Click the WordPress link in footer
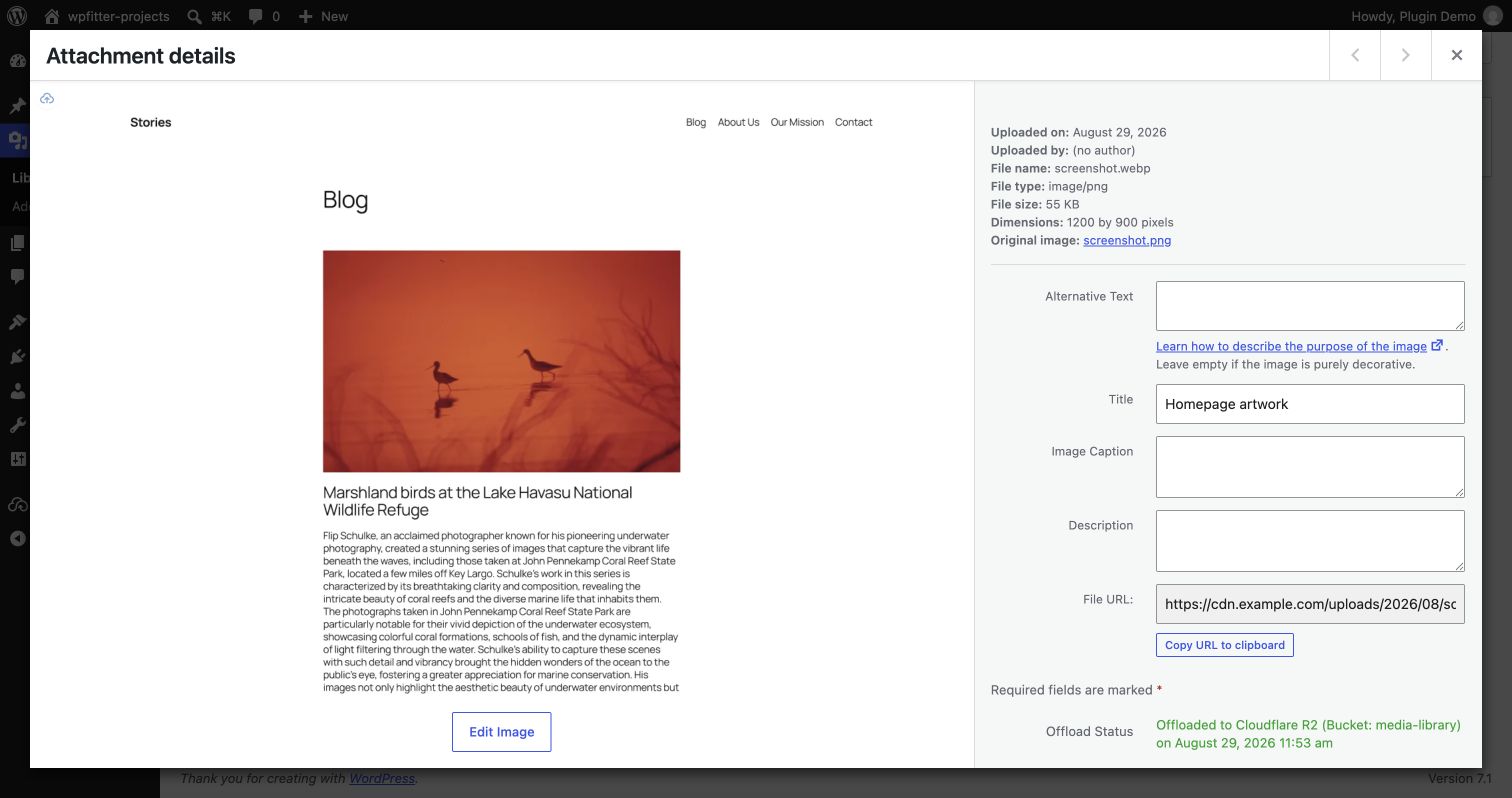 pos(382,778)
